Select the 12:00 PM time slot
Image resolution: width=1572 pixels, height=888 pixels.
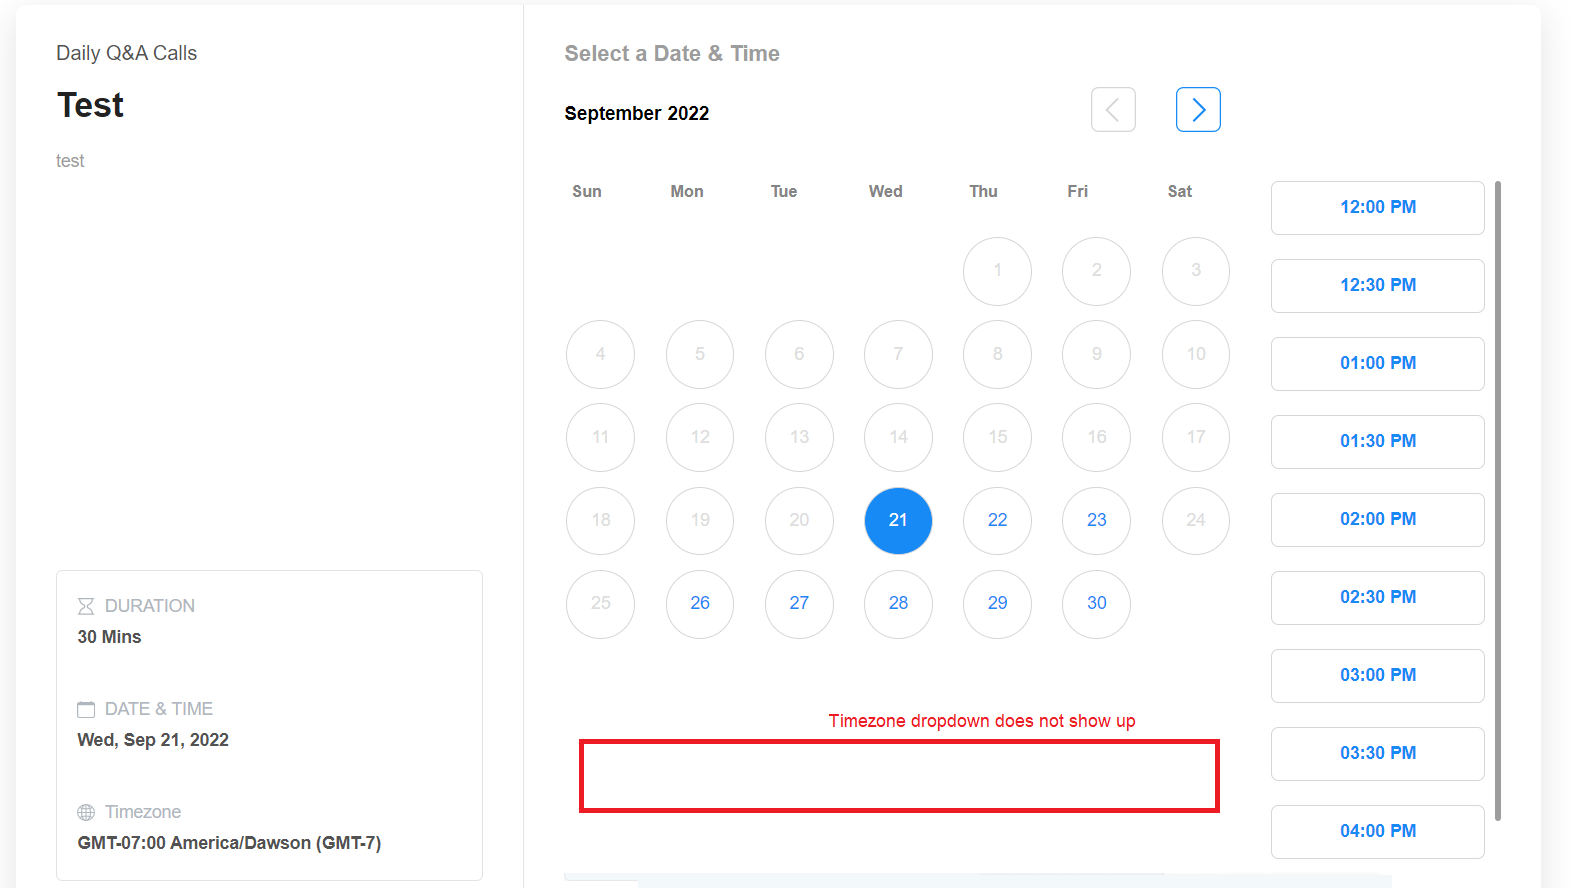(x=1377, y=207)
